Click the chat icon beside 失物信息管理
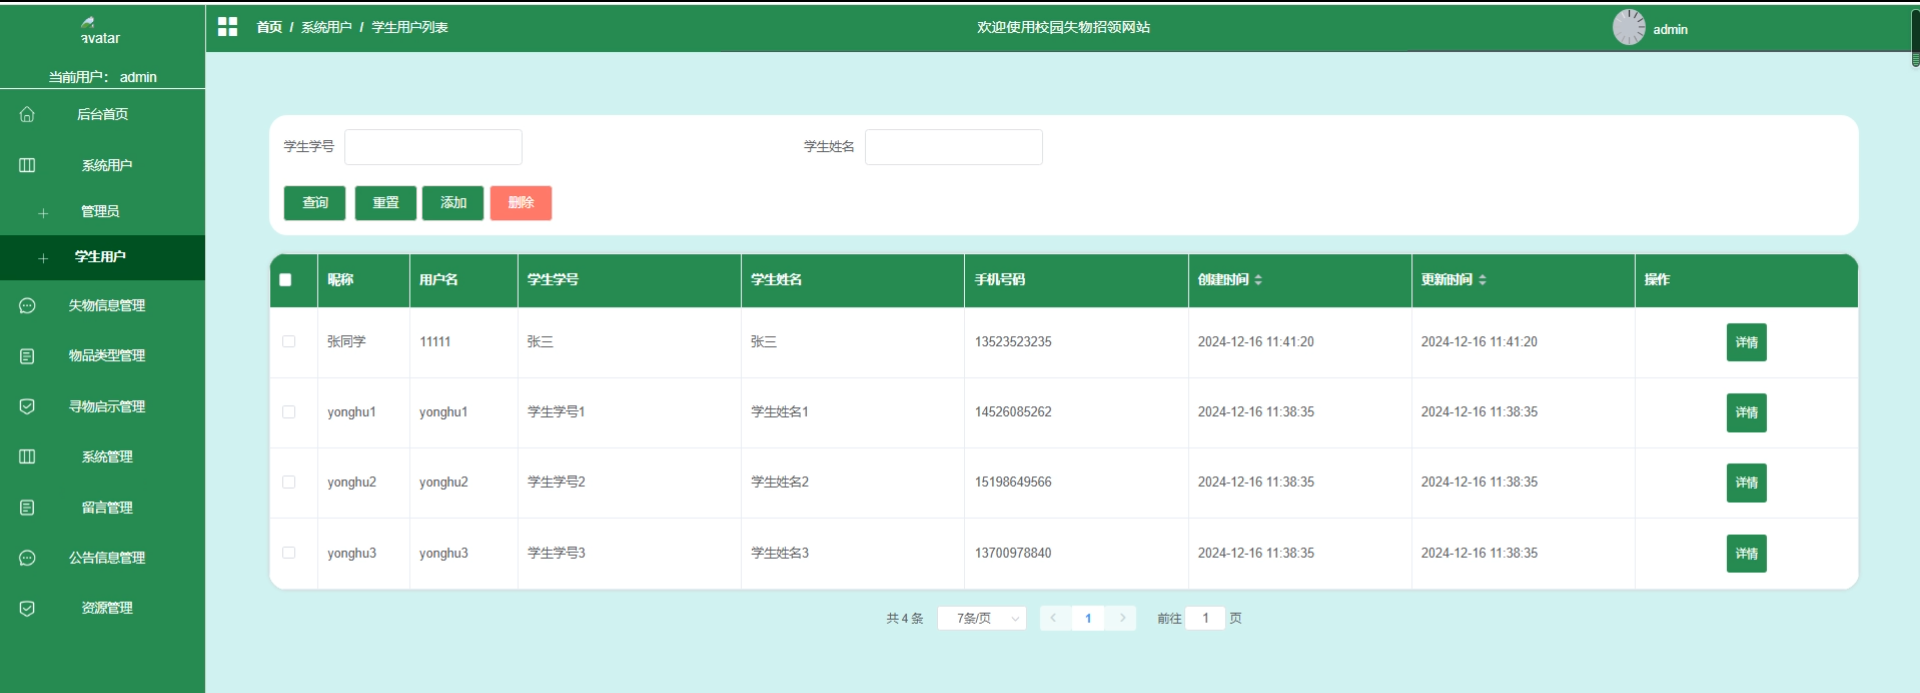Screen dimensions: 1920x693 (27, 306)
